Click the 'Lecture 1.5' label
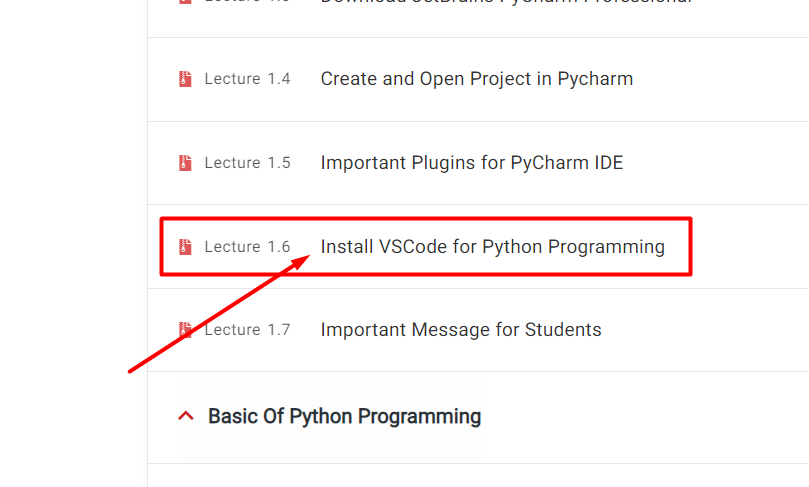 point(248,163)
